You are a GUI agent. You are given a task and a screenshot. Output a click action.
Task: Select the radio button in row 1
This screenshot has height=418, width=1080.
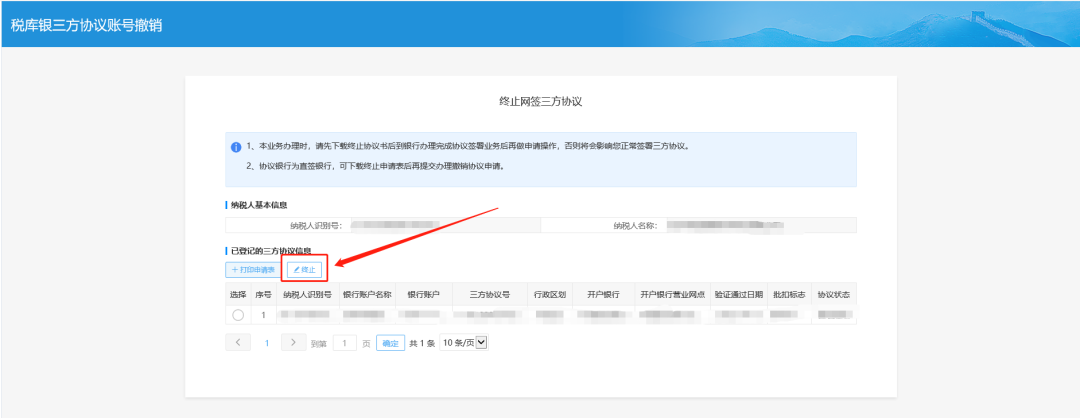coord(238,315)
